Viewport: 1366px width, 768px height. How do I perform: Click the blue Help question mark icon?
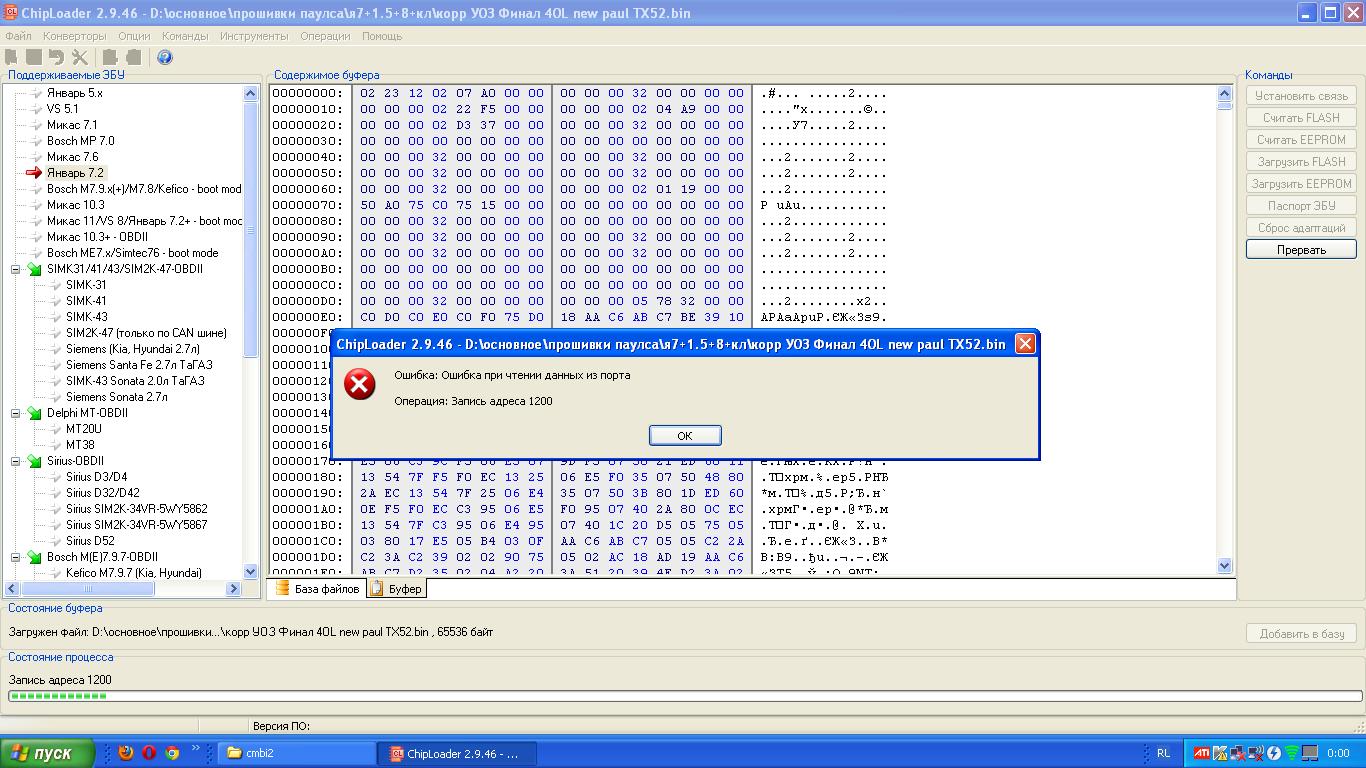point(165,57)
